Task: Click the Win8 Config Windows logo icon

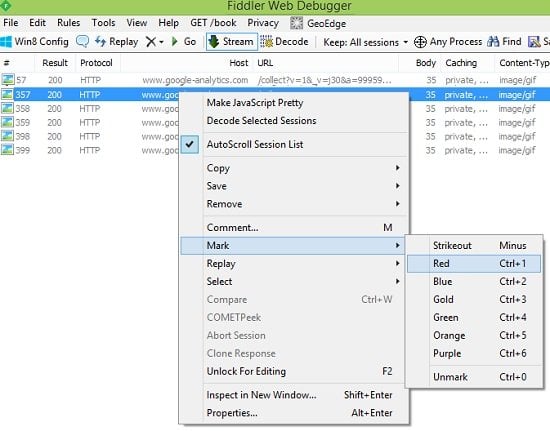Action: point(6,42)
